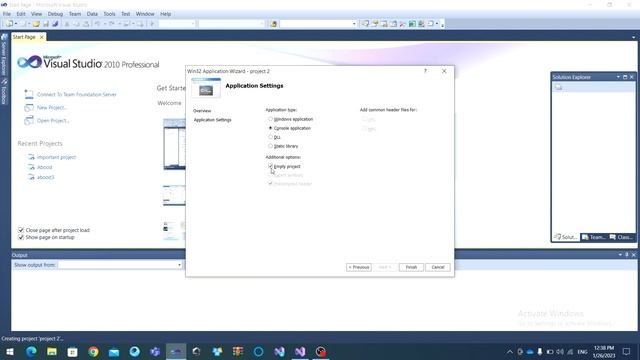Open the notification center icon

(627, 351)
